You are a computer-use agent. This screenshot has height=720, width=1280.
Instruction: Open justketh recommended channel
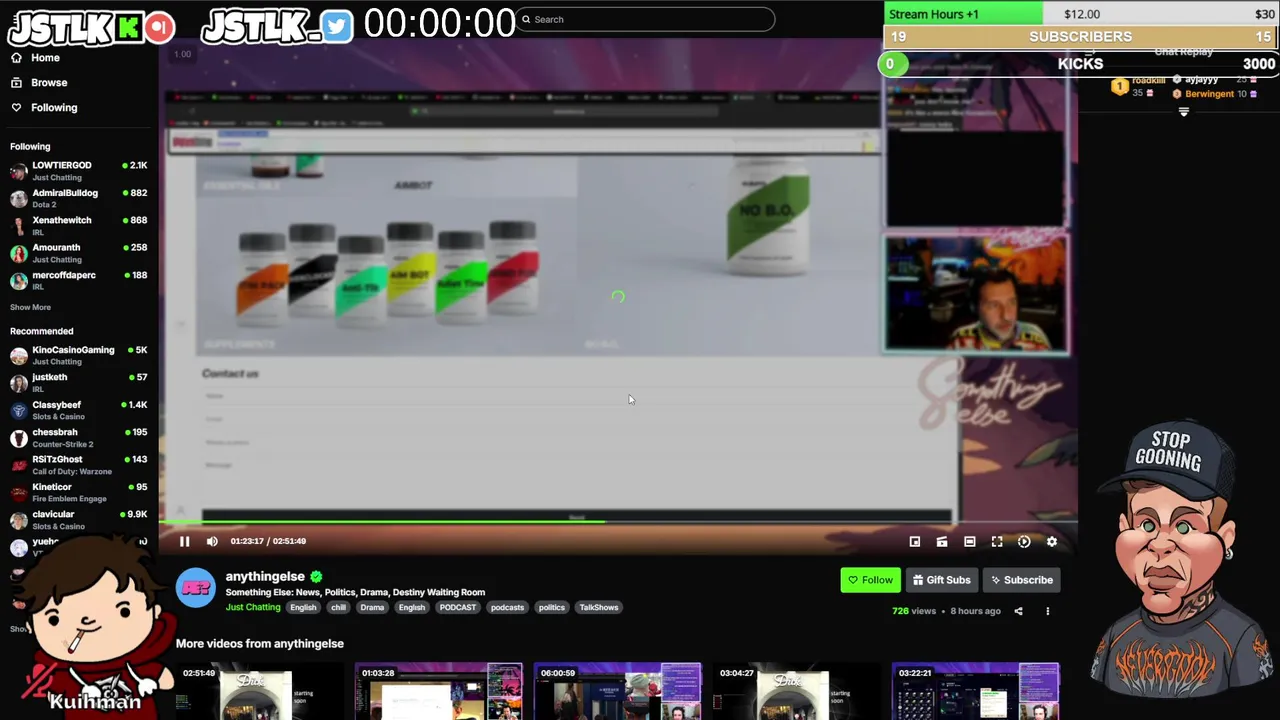[78, 383]
